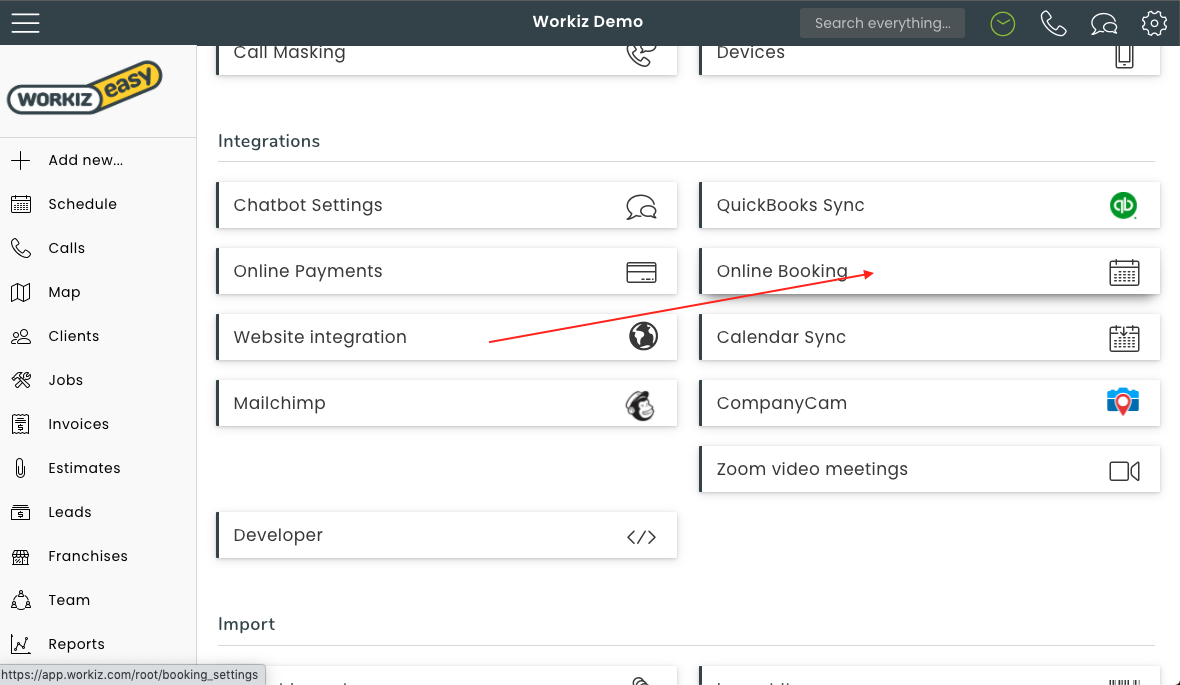1180x685 pixels.
Task: Click the QuickBooks green logo icon
Action: [x=1124, y=205]
